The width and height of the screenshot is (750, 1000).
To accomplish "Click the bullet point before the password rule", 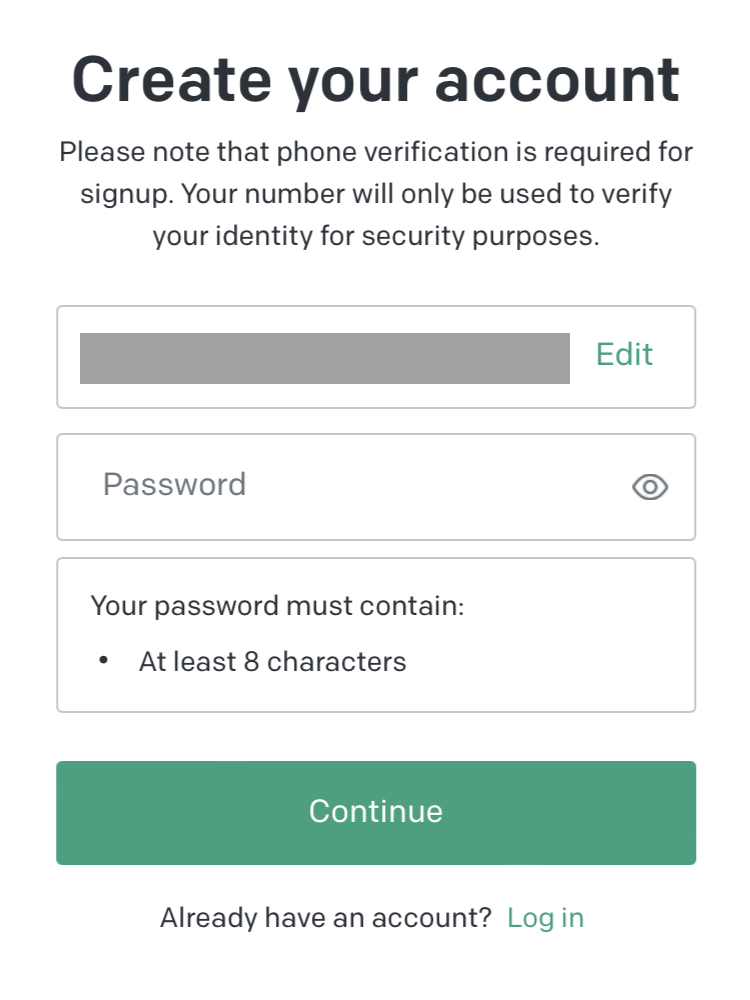I will 103,662.
